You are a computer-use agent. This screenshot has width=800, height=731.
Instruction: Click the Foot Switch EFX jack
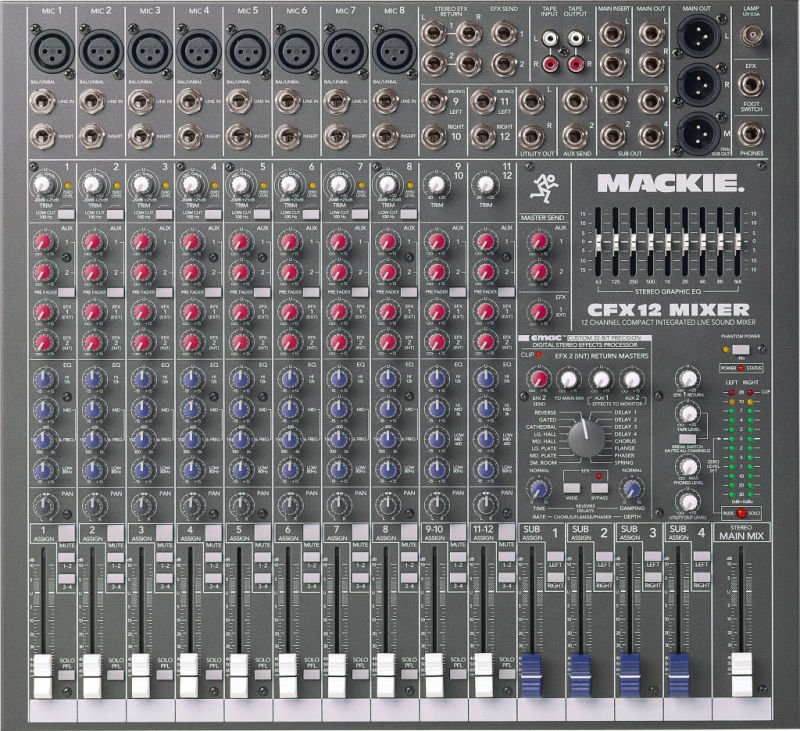coord(751,86)
